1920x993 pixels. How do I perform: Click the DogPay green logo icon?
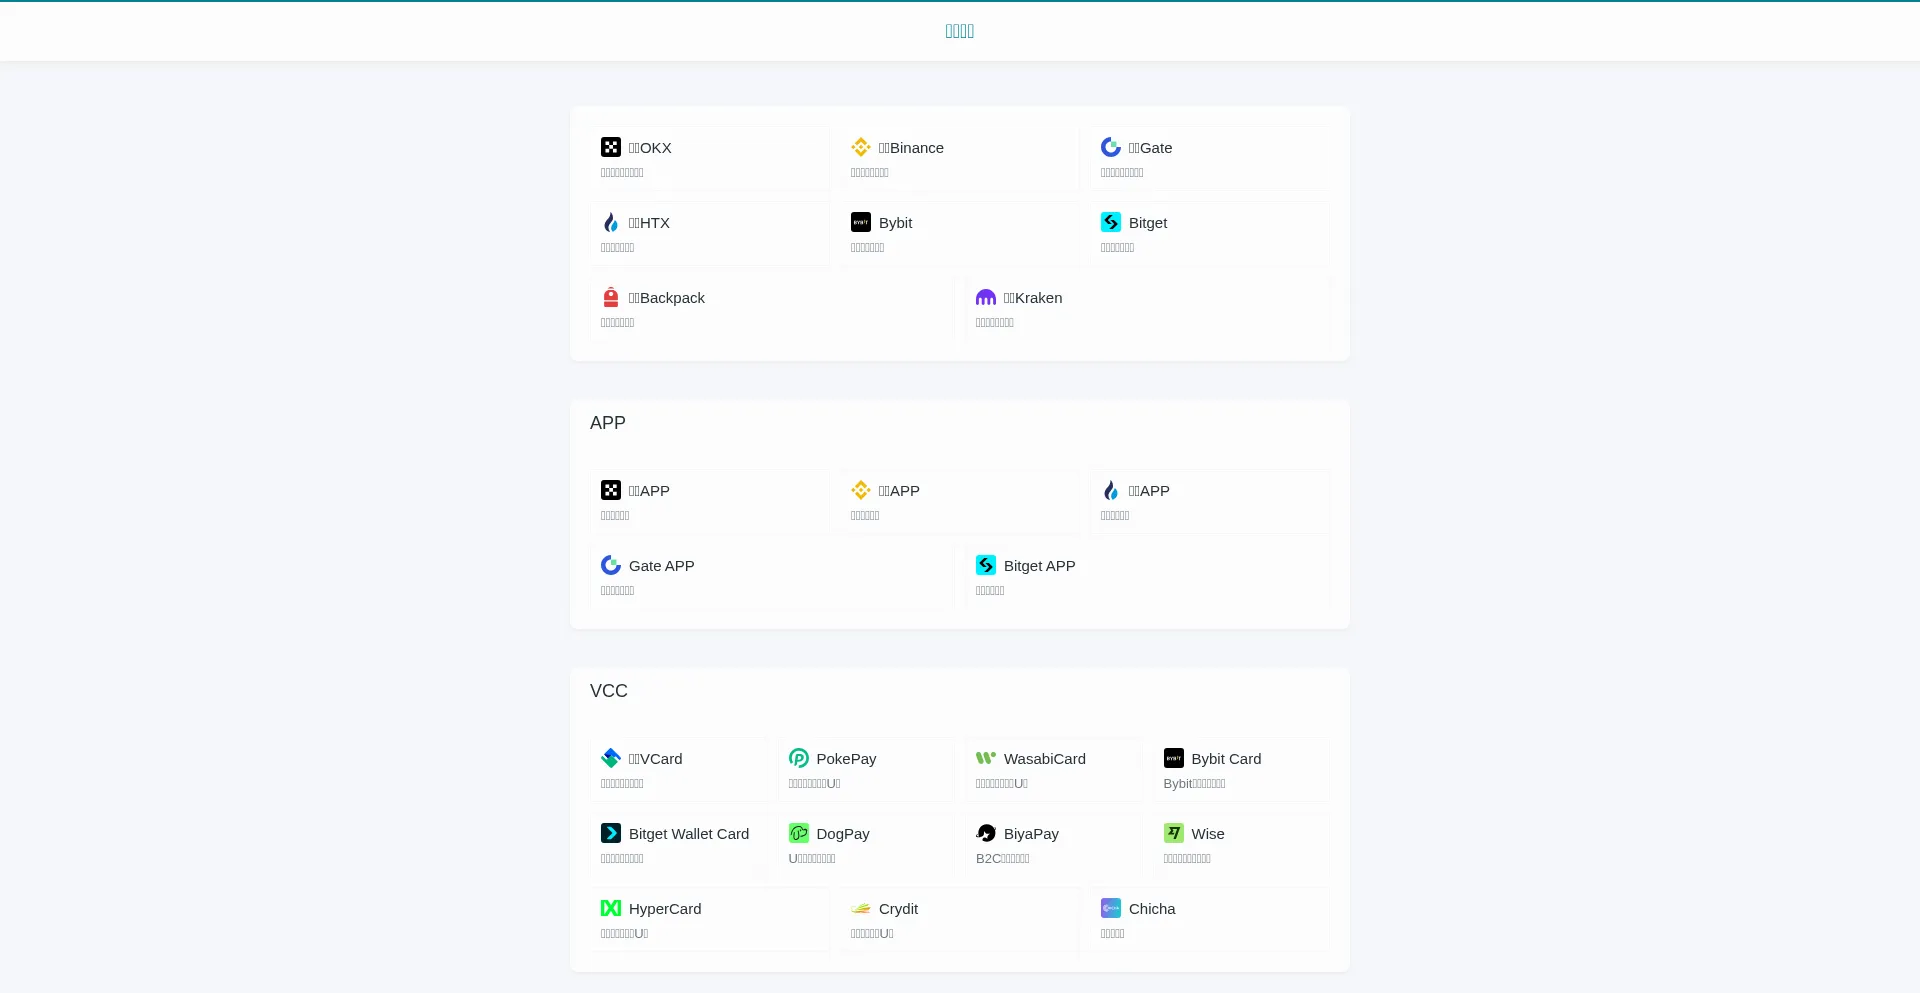[x=798, y=833]
